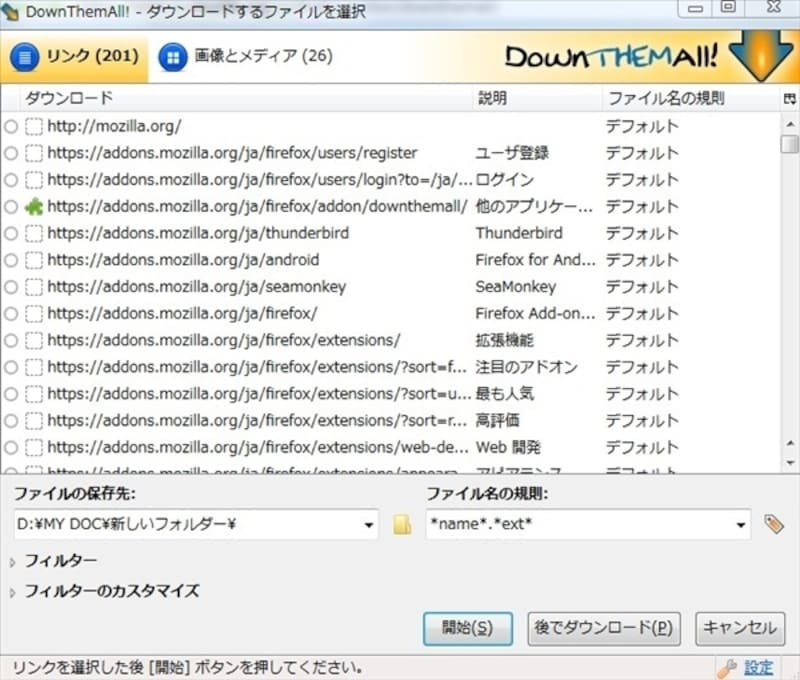Click the 開始(S) button
Viewport: 800px width, 680px height.
click(x=467, y=628)
